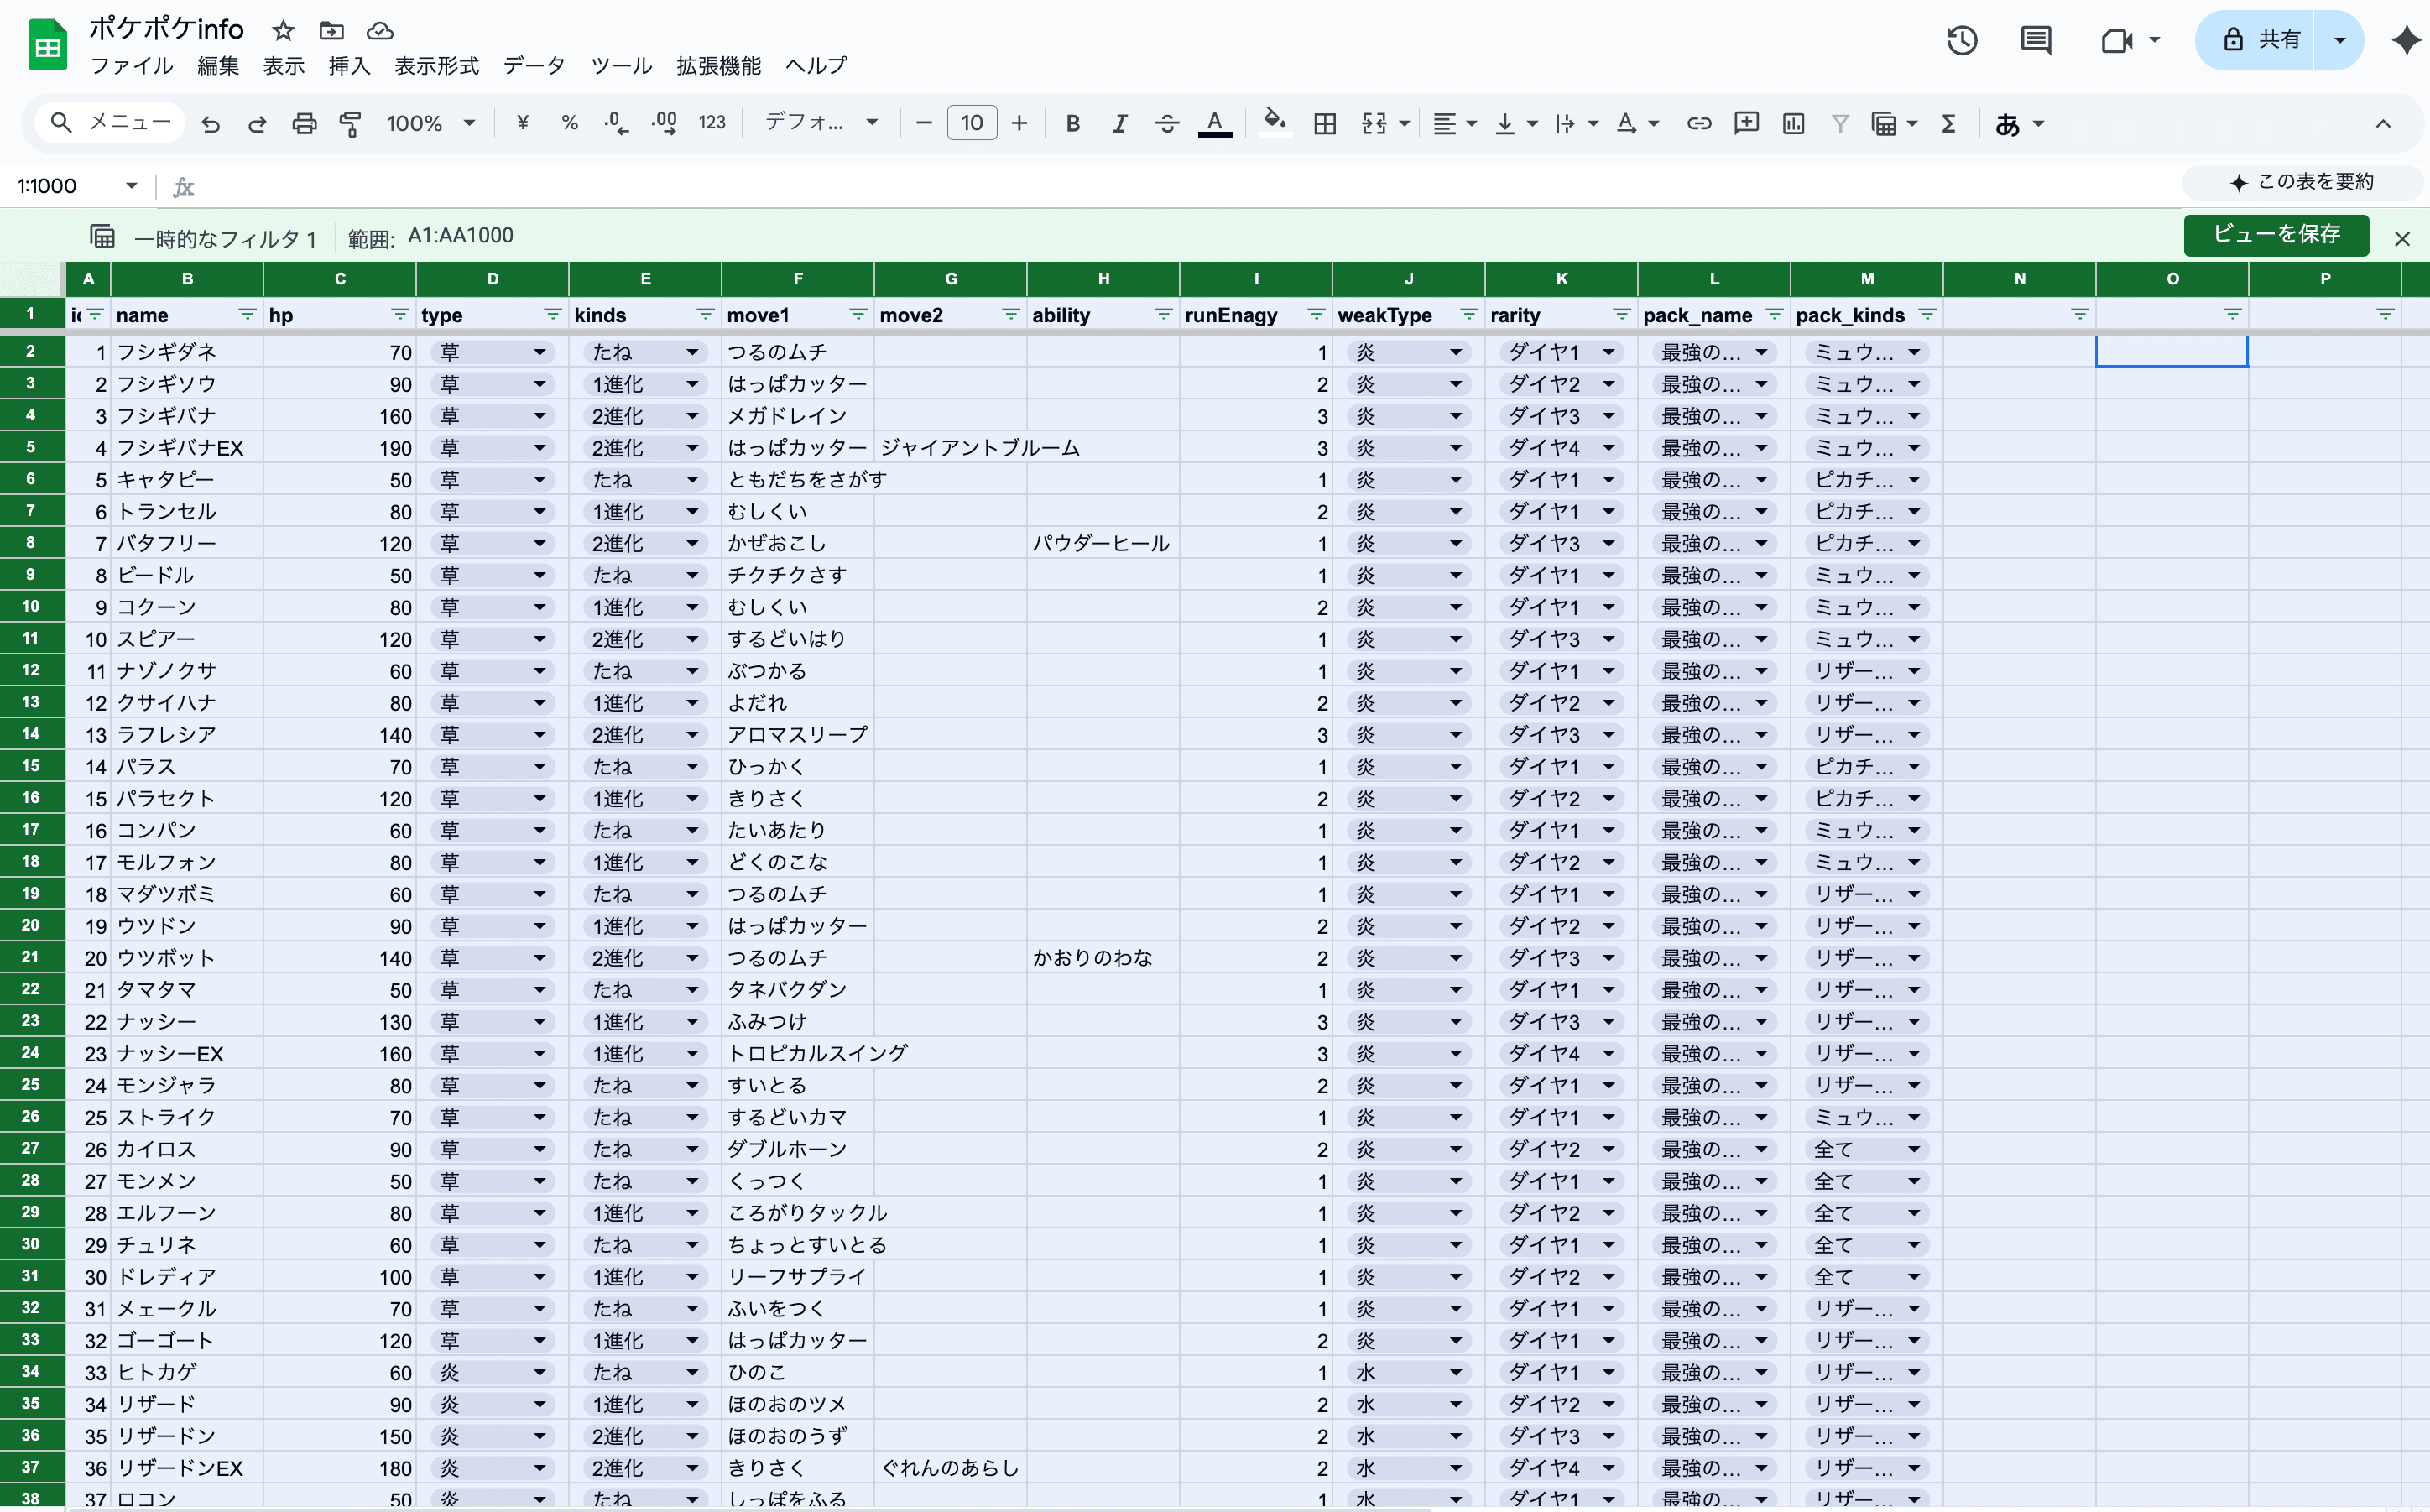Open the 挿入 menu
The height and width of the screenshot is (1512, 2430).
tap(349, 66)
